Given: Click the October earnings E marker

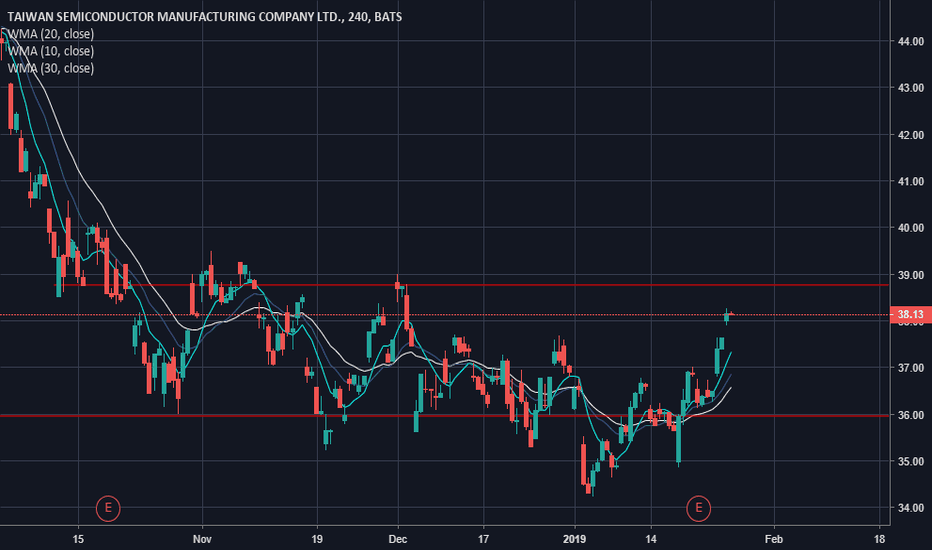Looking at the screenshot, I should click(x=108, y=508).
